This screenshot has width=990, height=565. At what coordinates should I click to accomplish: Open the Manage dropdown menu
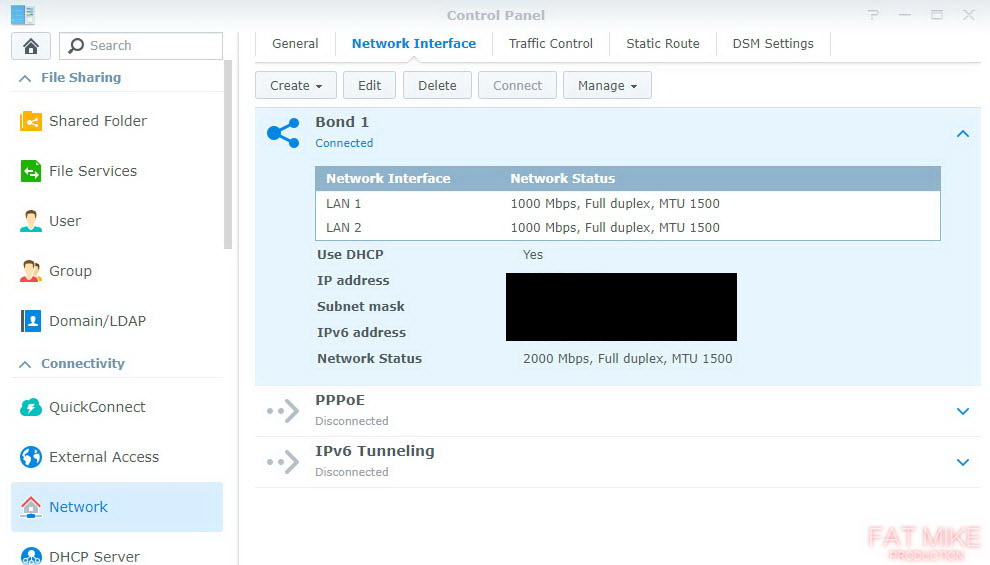607,85
